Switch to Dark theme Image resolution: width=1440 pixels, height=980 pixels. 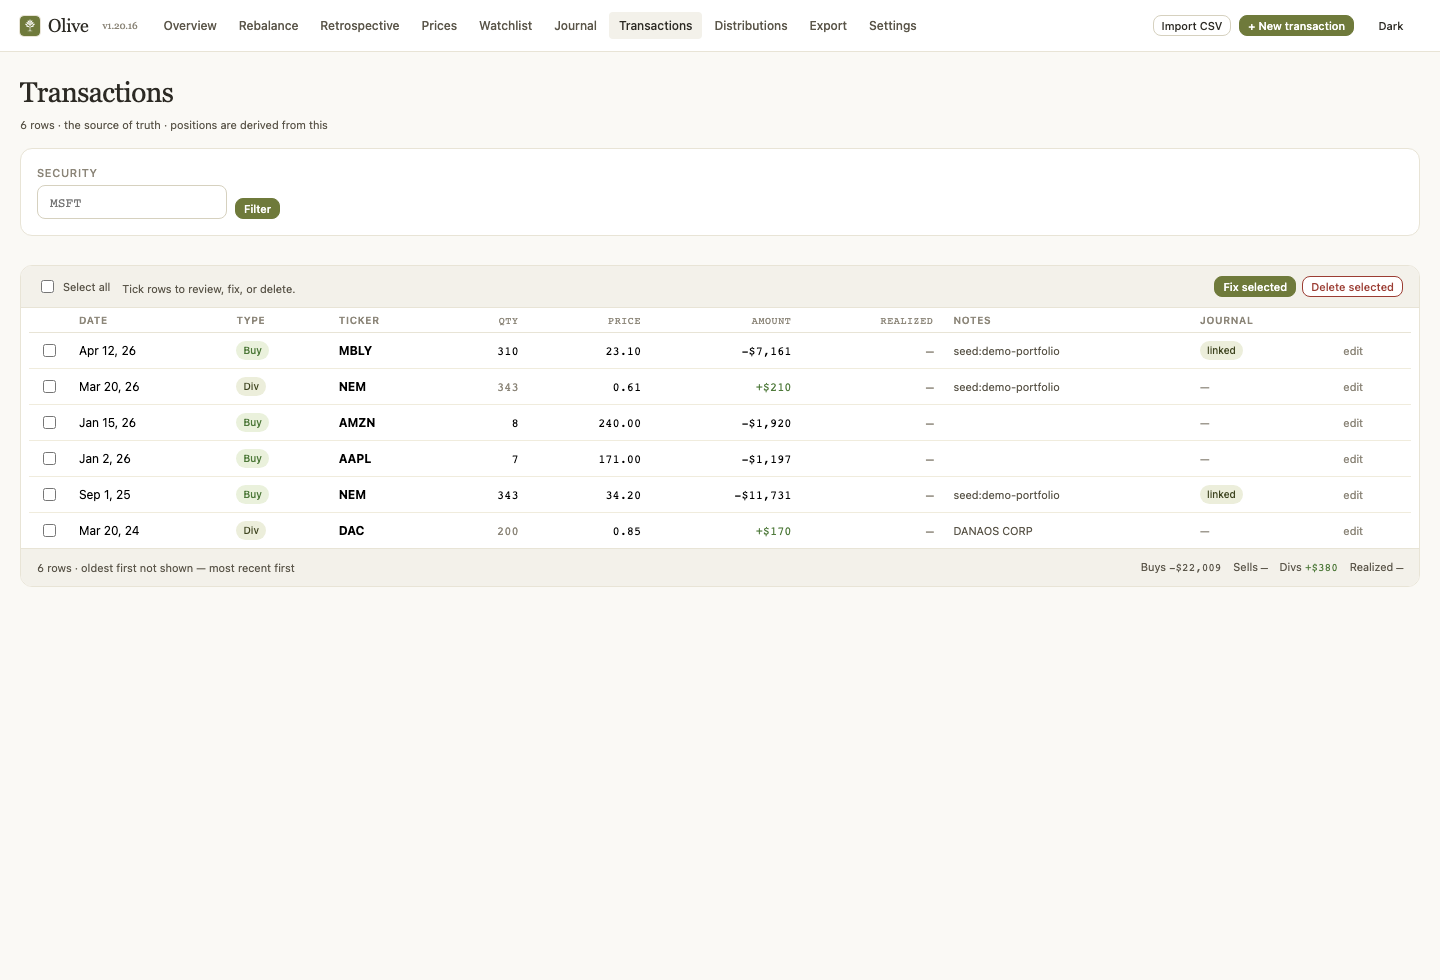pyautogui.click(x=1390, y=26)
